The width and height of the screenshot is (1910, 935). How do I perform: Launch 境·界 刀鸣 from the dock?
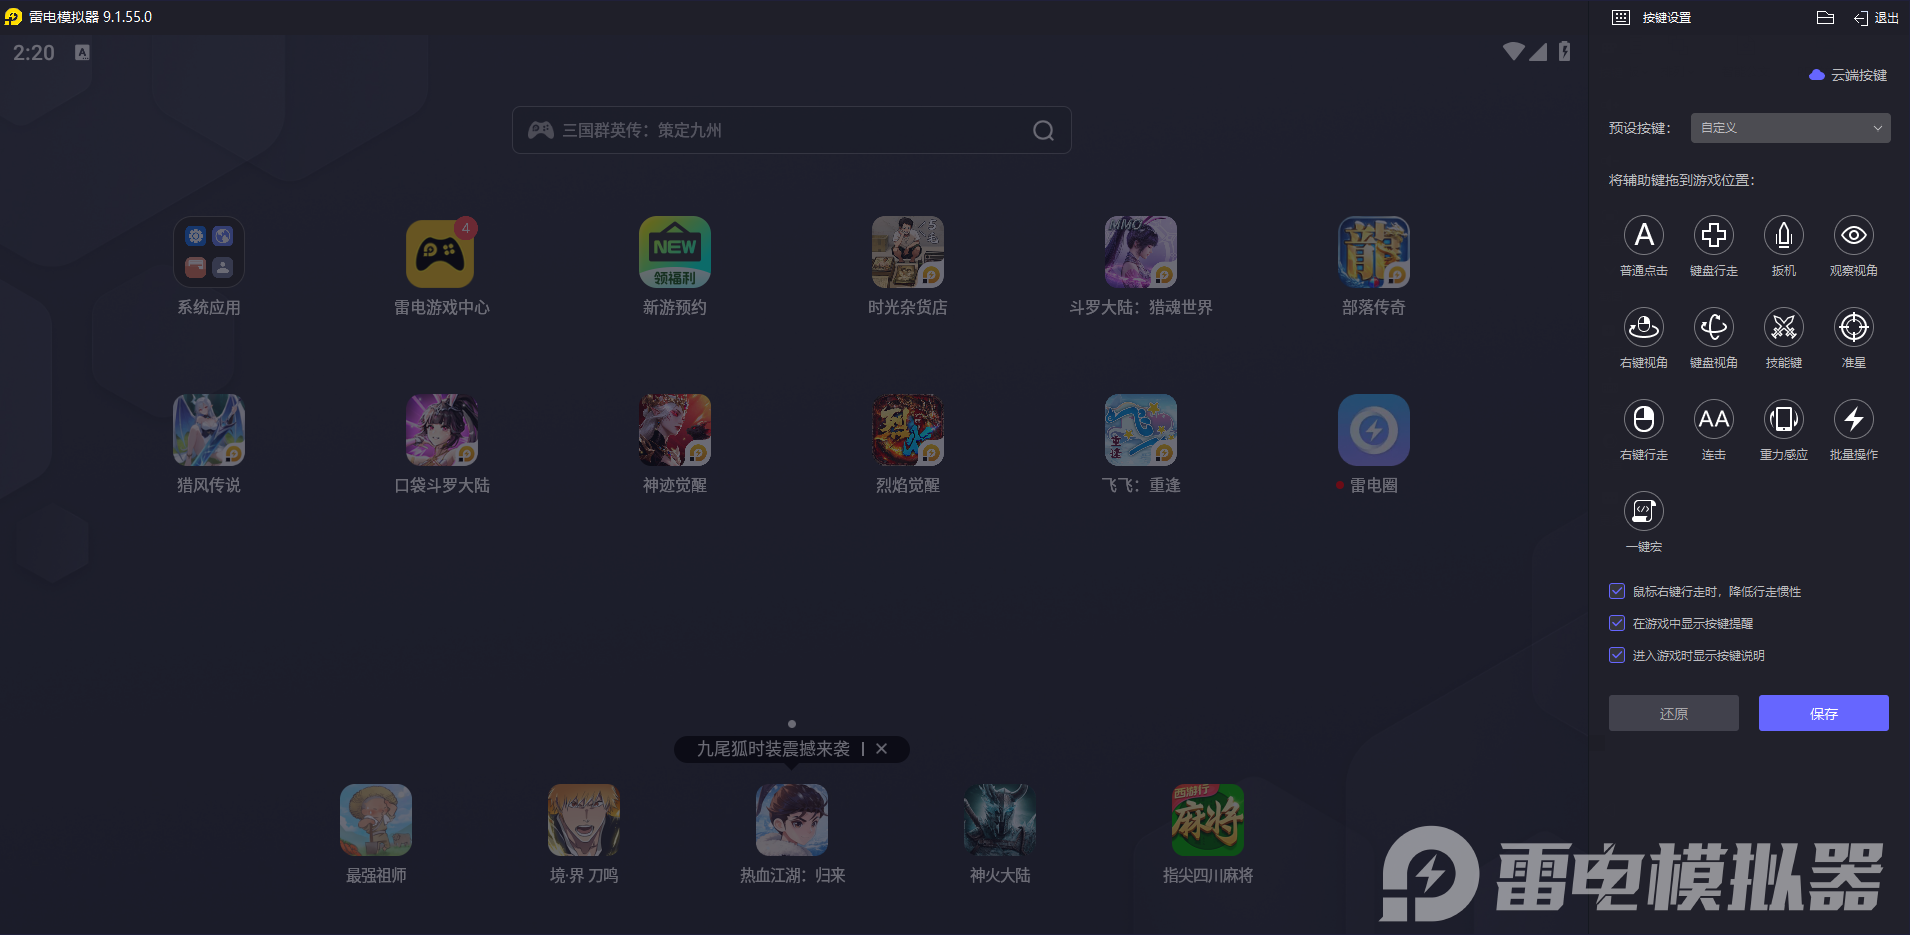pyautogui.click(x=584, y=820)
